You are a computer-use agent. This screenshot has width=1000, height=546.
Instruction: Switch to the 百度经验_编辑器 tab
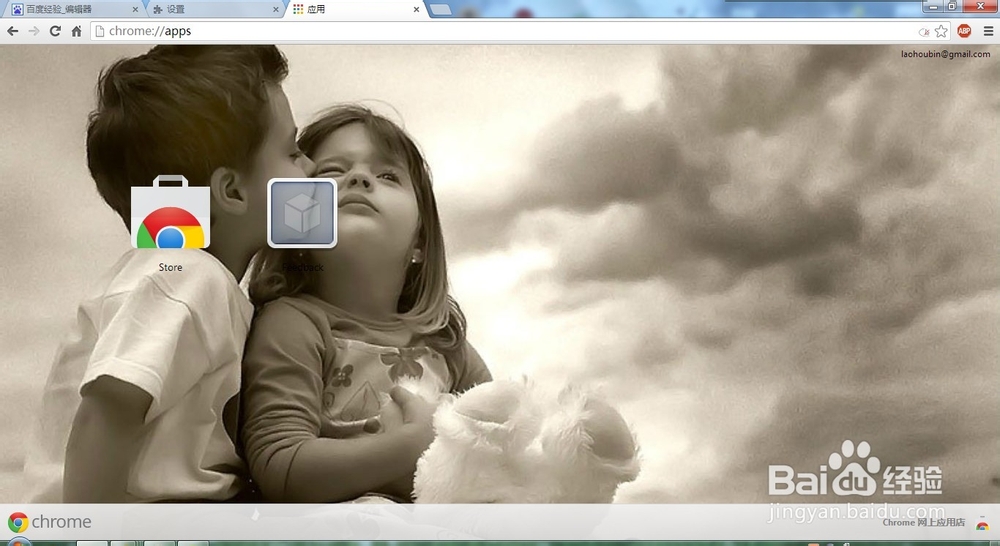pos(75,9)
